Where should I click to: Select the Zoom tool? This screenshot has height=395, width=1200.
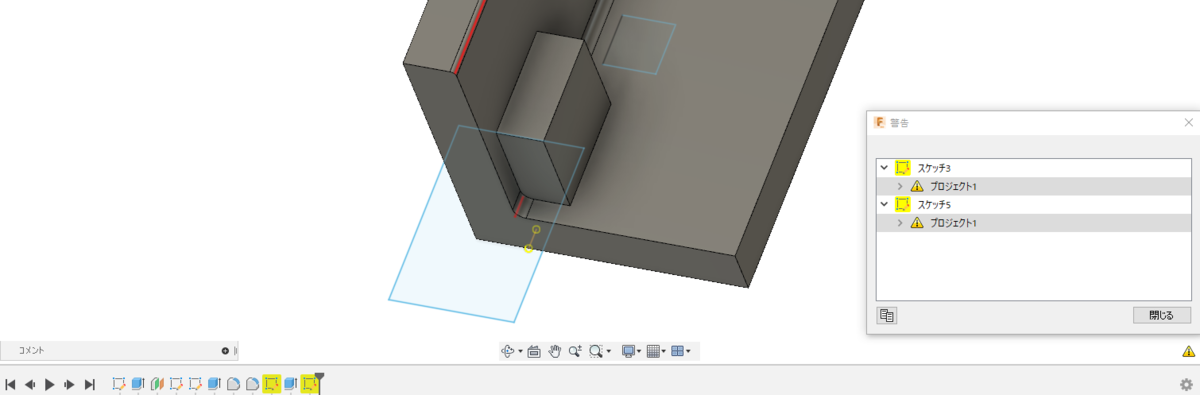tap(575, 351)
